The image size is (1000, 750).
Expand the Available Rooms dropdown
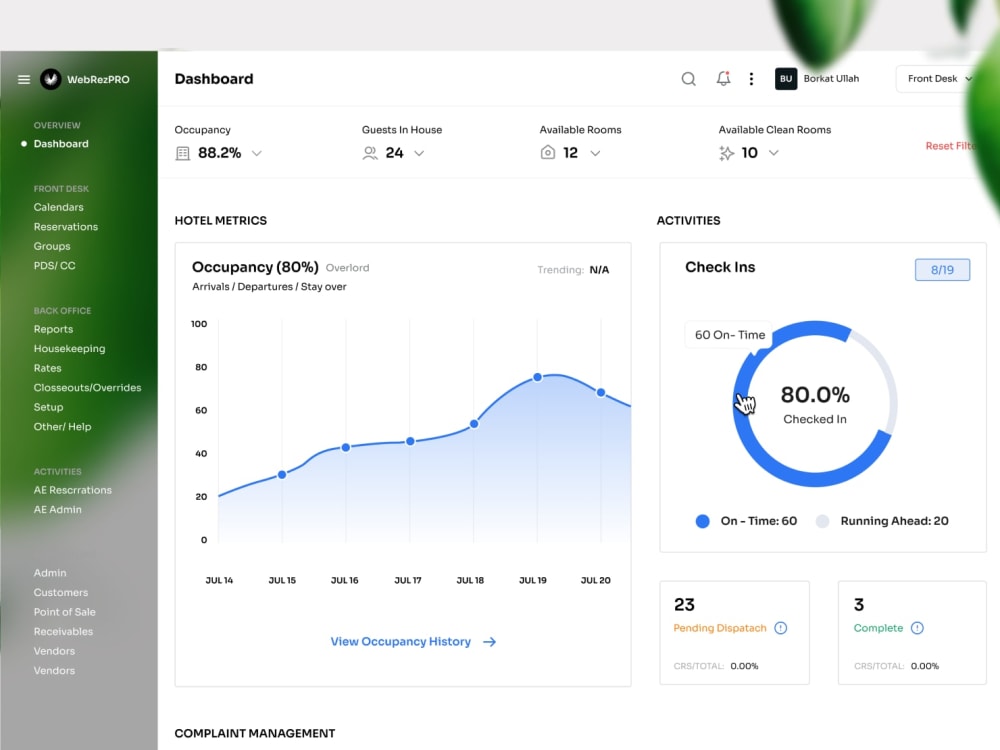pyautogui.click(x=595, y=153)
